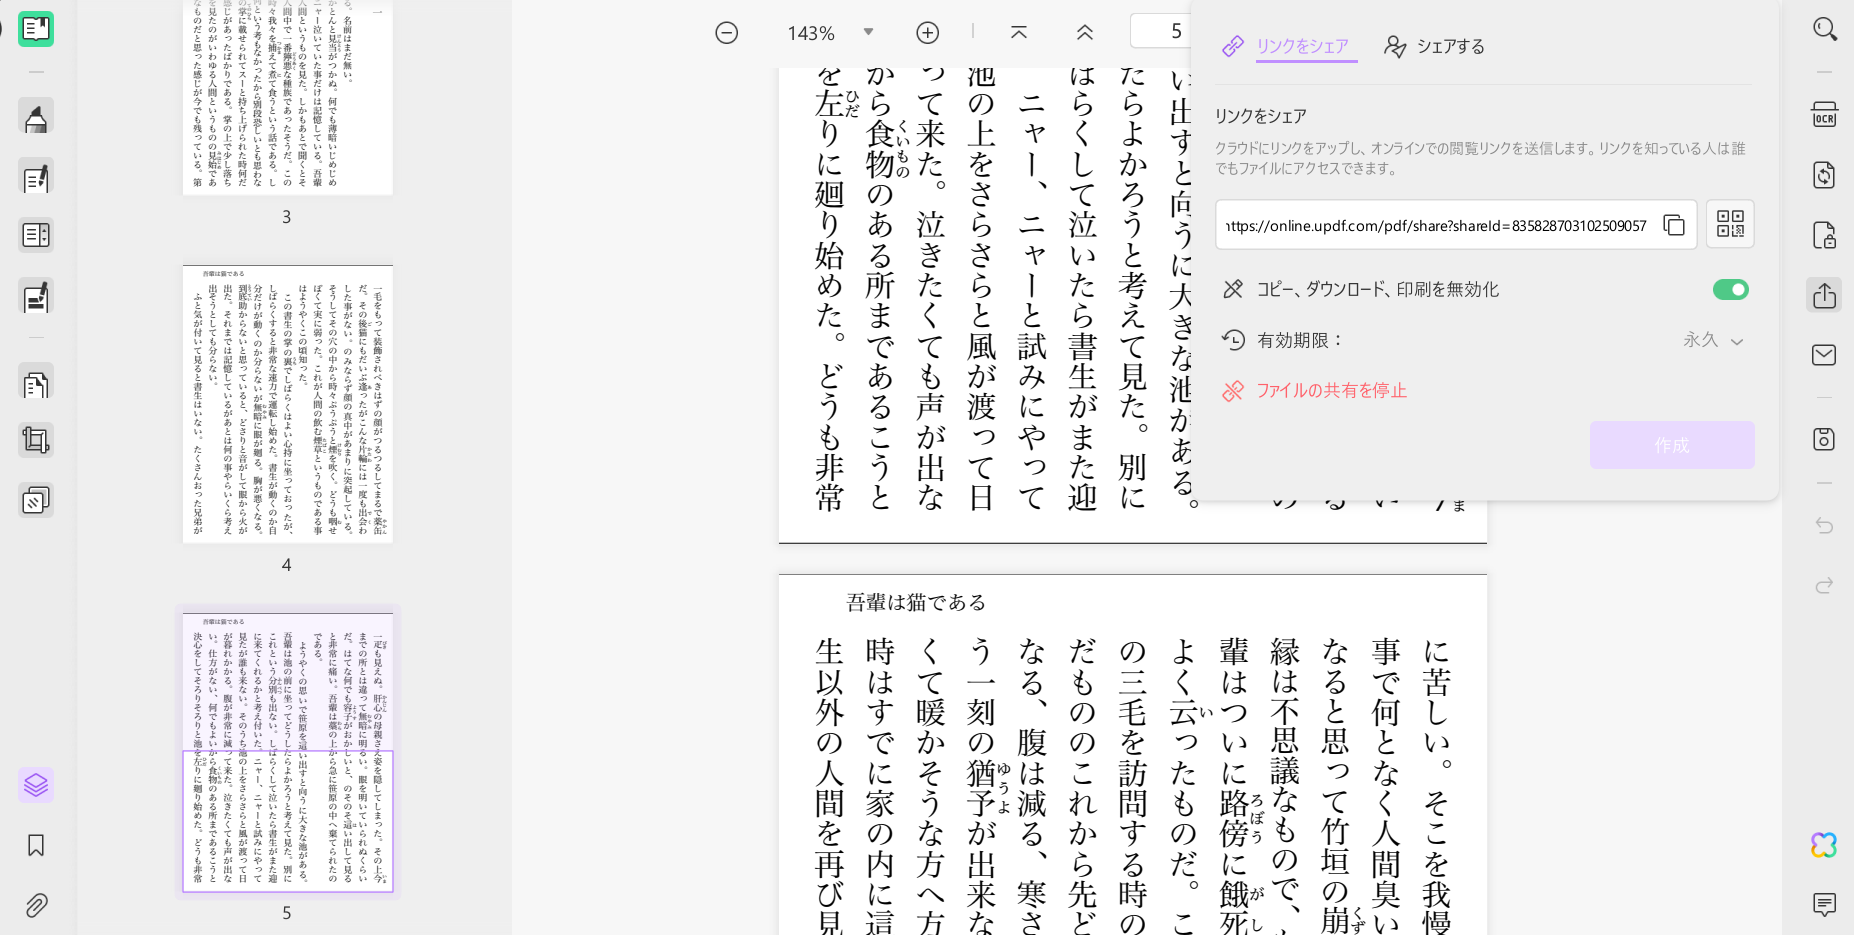Open the Convert PDF tool
Image resolution: width=1854 pixels, height=935 pixels.
1825,175
